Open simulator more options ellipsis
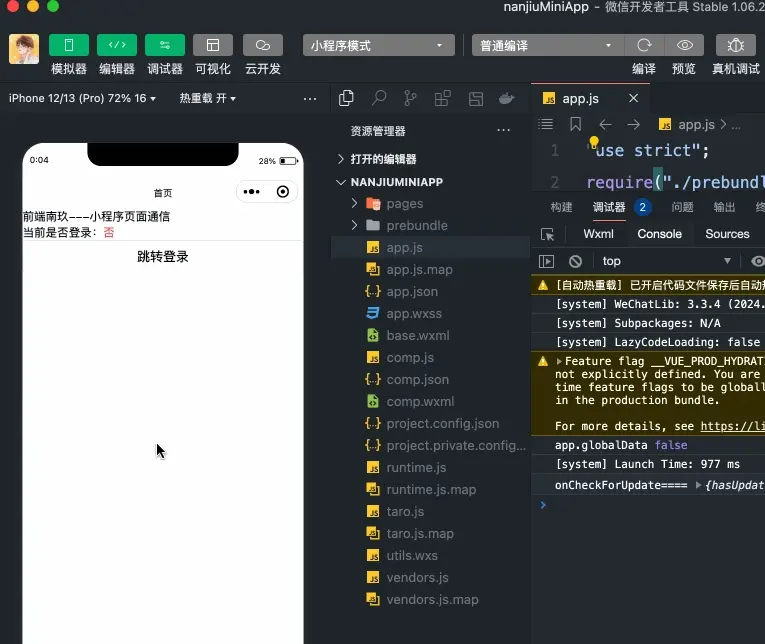765x644 pixels. coord(310,99)
